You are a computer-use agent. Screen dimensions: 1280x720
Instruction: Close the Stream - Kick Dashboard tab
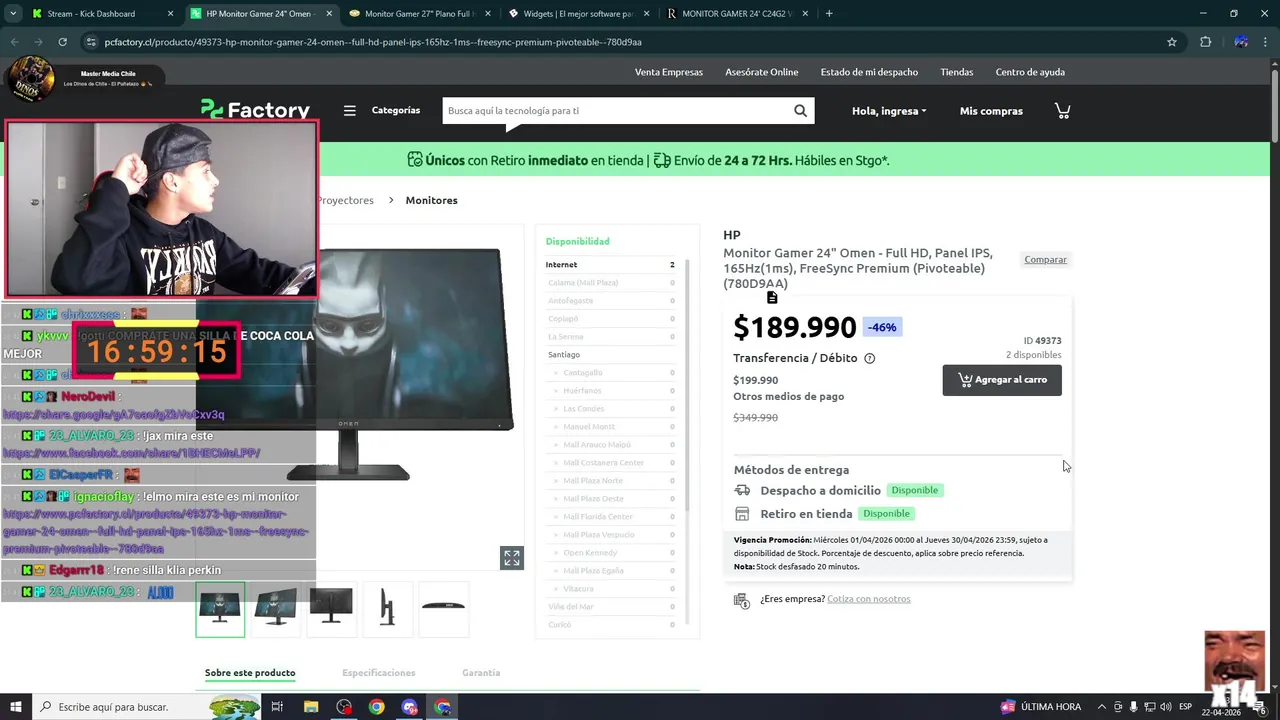pos(170,14)
